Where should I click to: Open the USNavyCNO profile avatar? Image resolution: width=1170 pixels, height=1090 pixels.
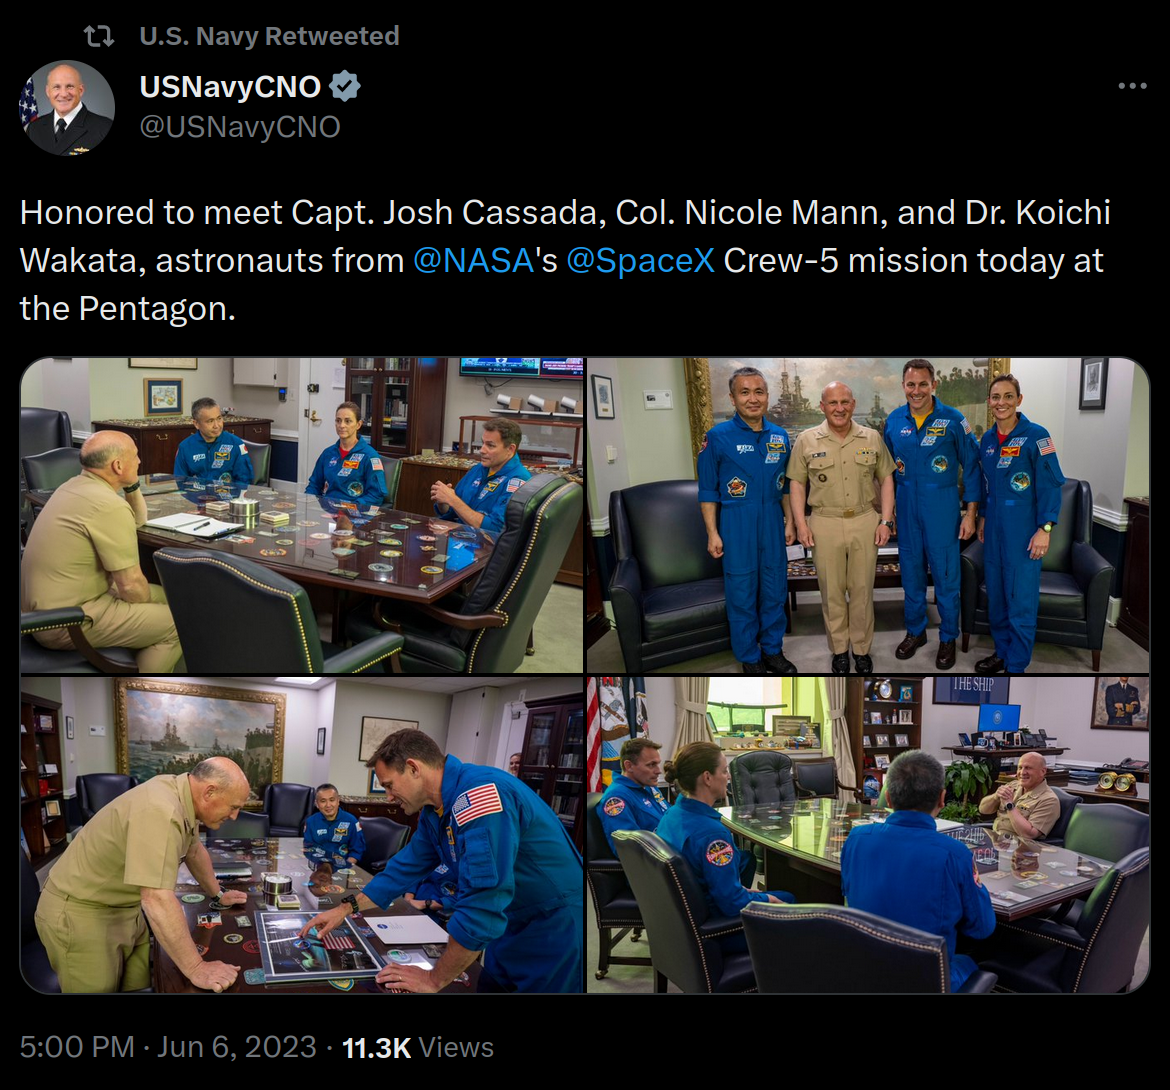pyautogui.click(x=67, y=107)
